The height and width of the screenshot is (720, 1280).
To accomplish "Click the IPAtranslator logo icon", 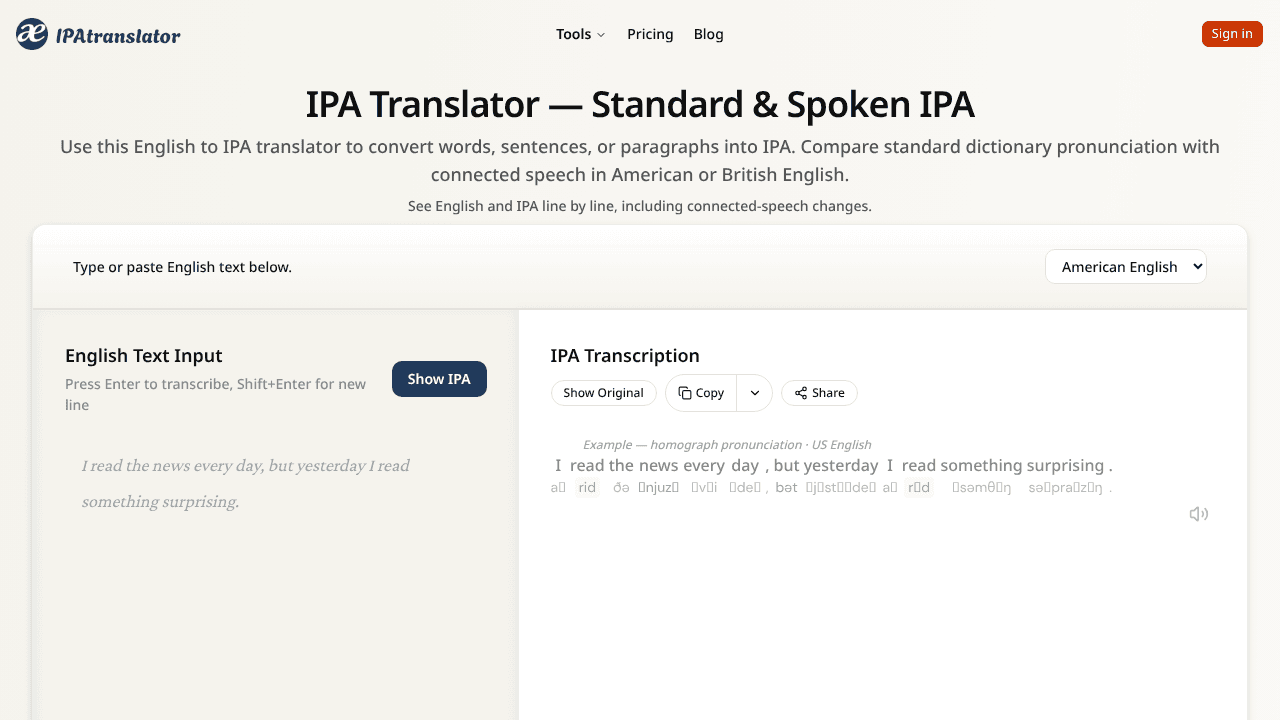I will [x=32, y=34].
